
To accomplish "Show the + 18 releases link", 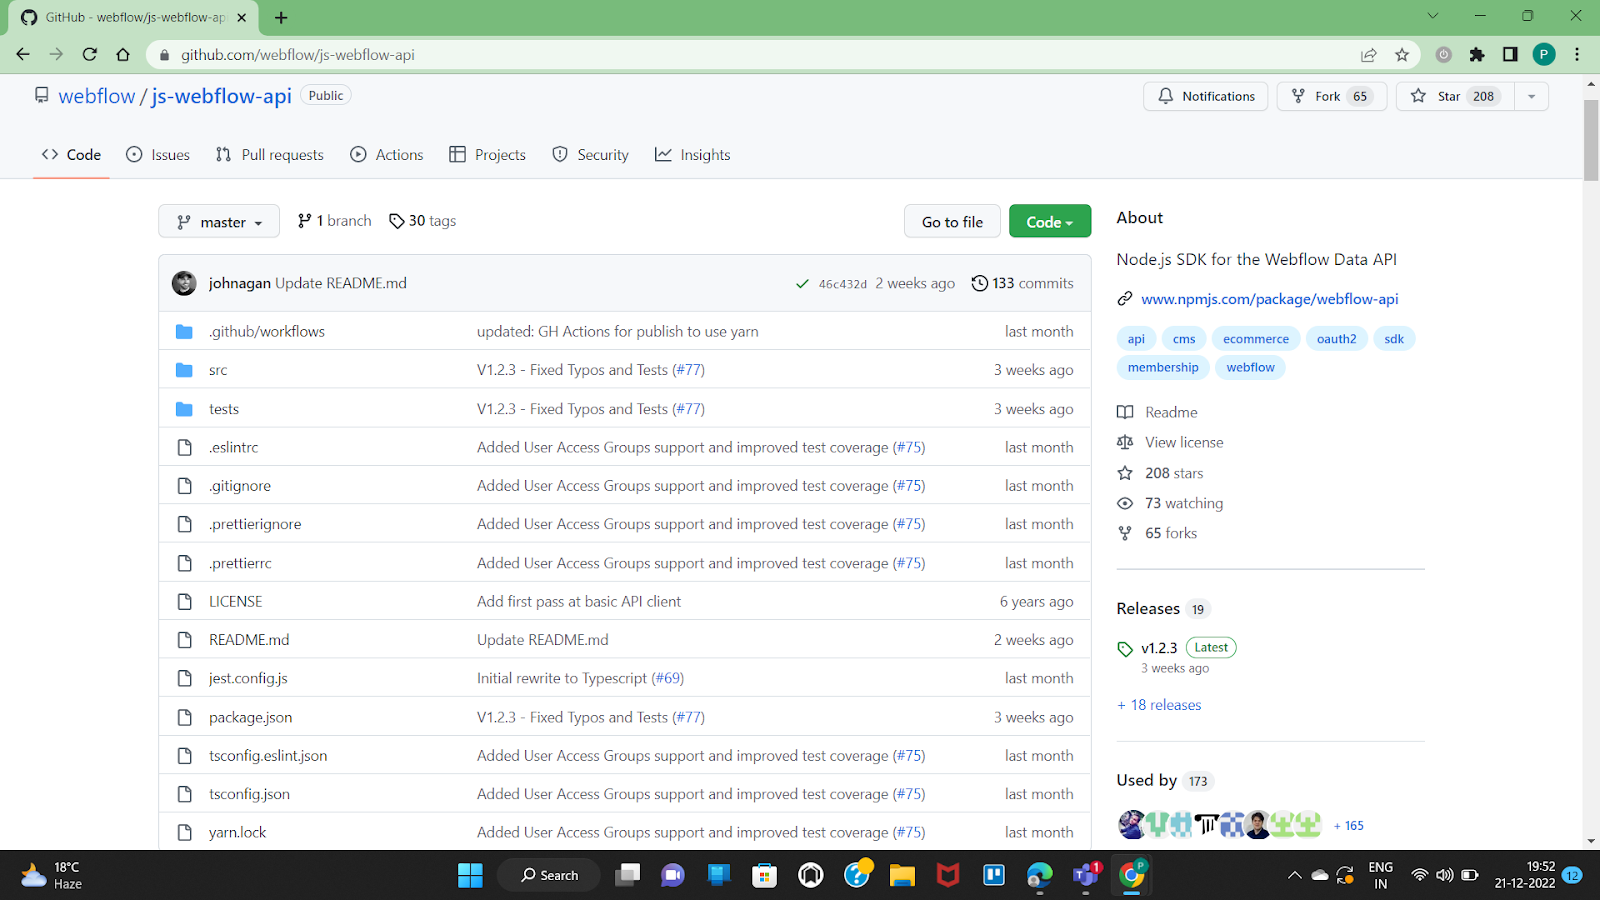I will (x=1160, y=705).
